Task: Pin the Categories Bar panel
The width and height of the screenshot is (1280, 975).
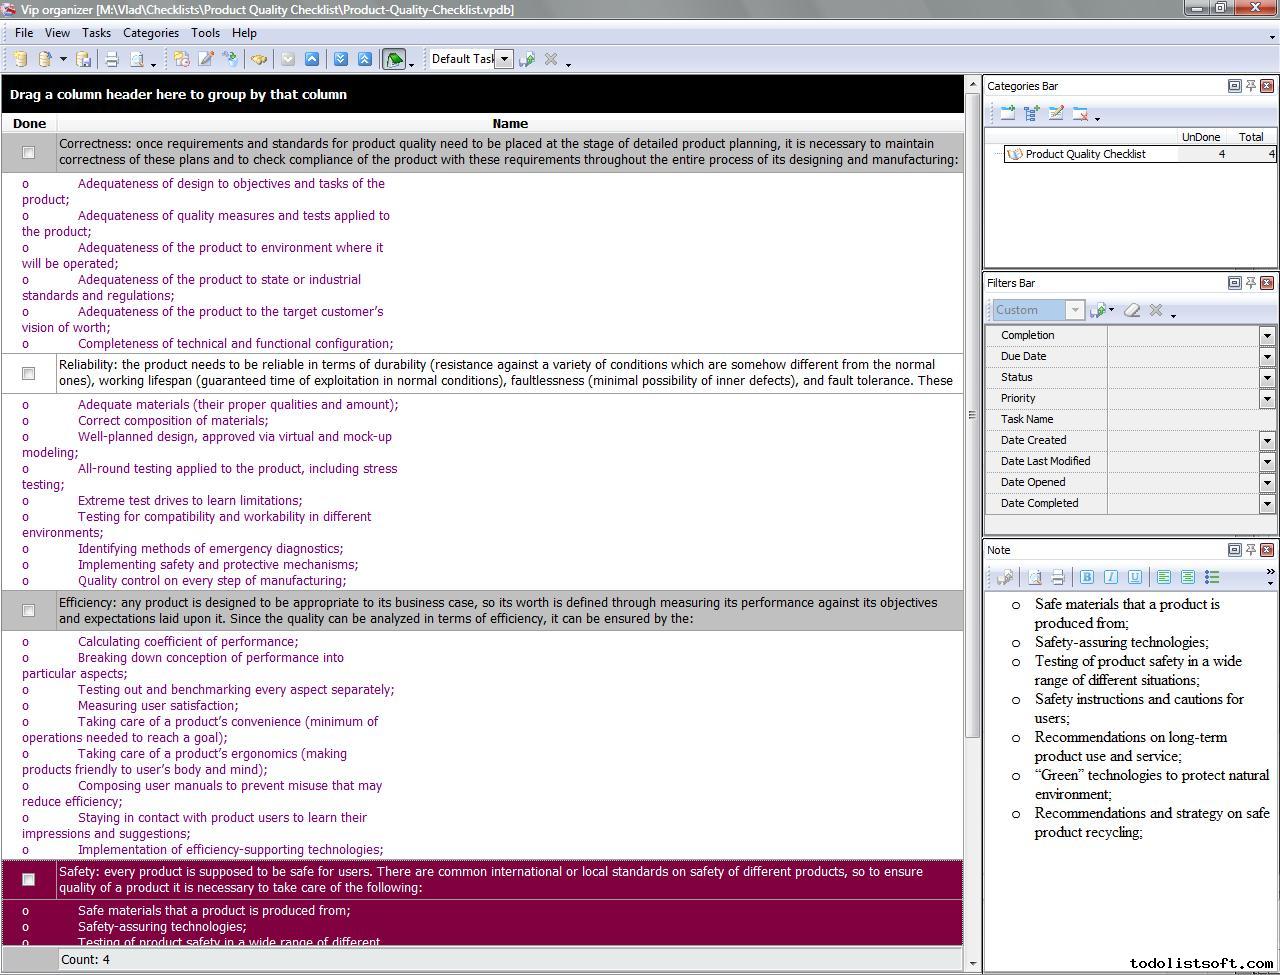Action: point(1250,86)
